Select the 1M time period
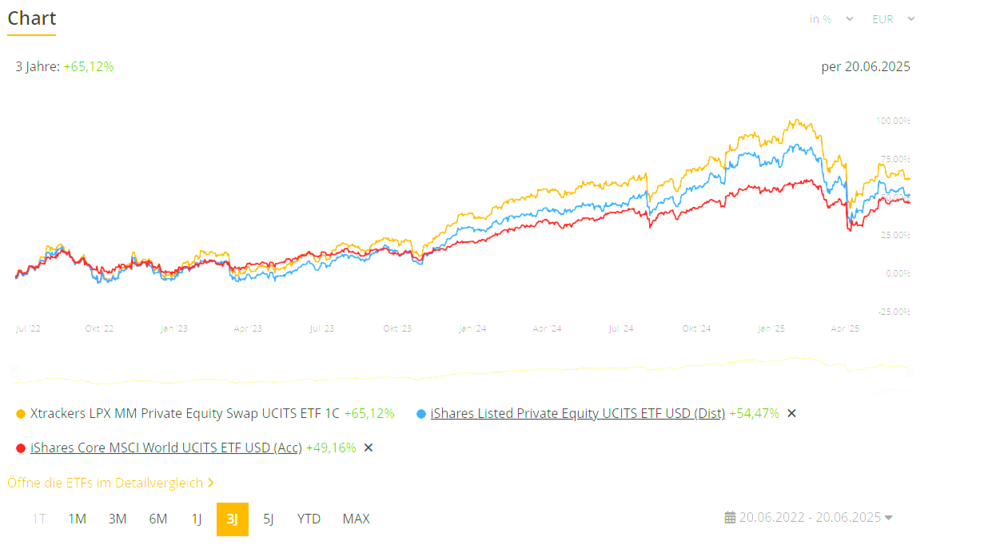The height and width of the screenshot is (549, 1000). pyautogui.click(x=77, y=519)
